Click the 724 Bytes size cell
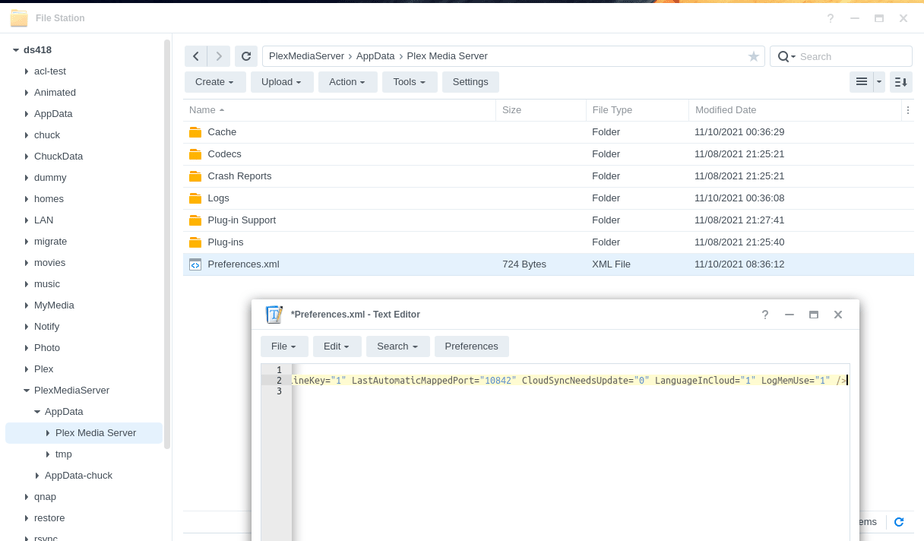924x541 pixels. click(524, 265)
